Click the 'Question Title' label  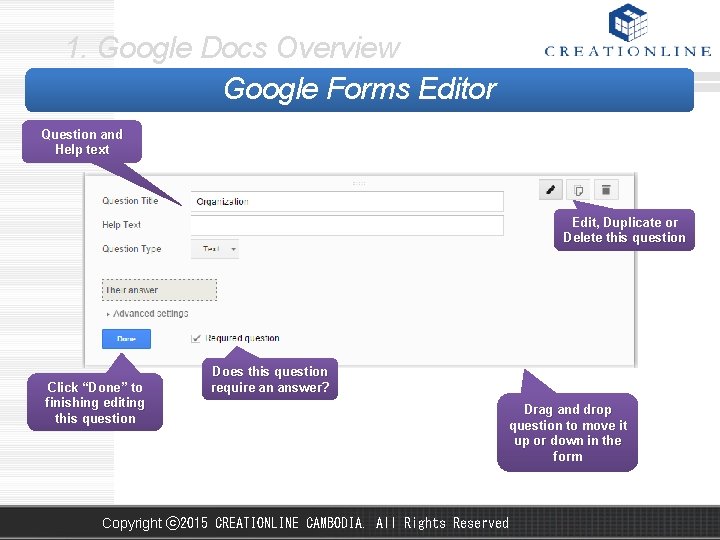[x=130, y=201]
